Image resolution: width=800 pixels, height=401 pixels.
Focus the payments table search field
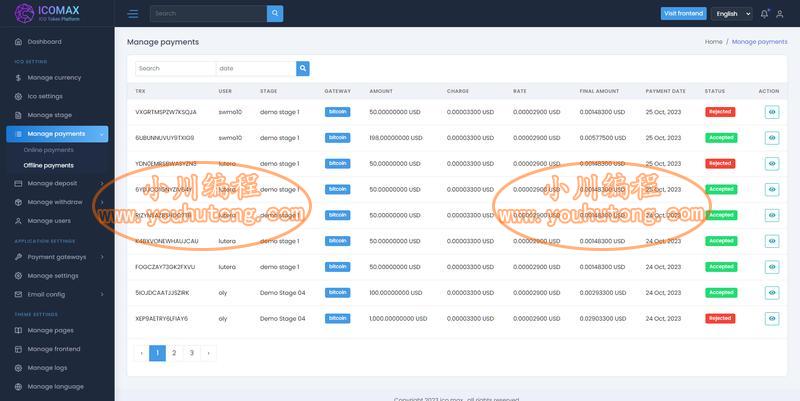click(176, 68)
